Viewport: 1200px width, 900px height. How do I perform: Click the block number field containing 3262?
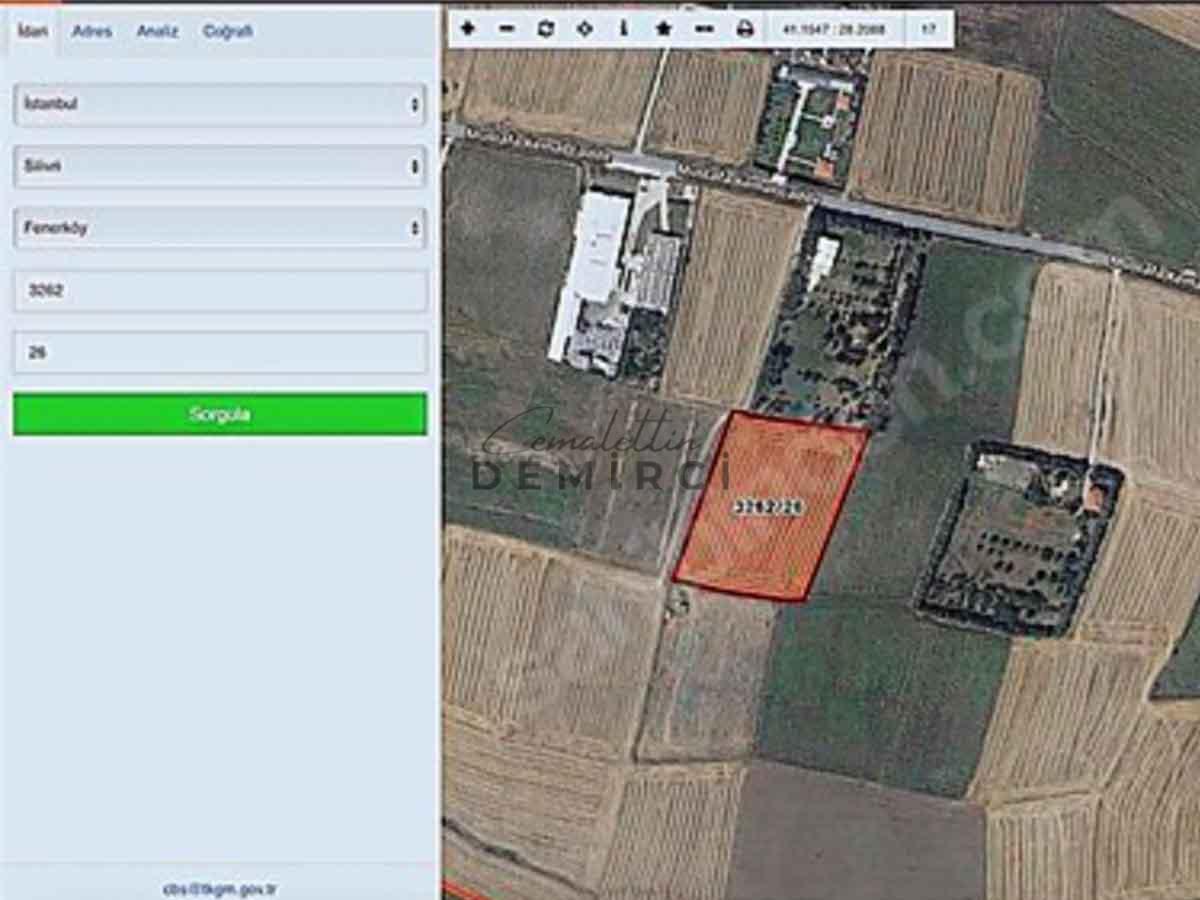(x=220, y=291)
